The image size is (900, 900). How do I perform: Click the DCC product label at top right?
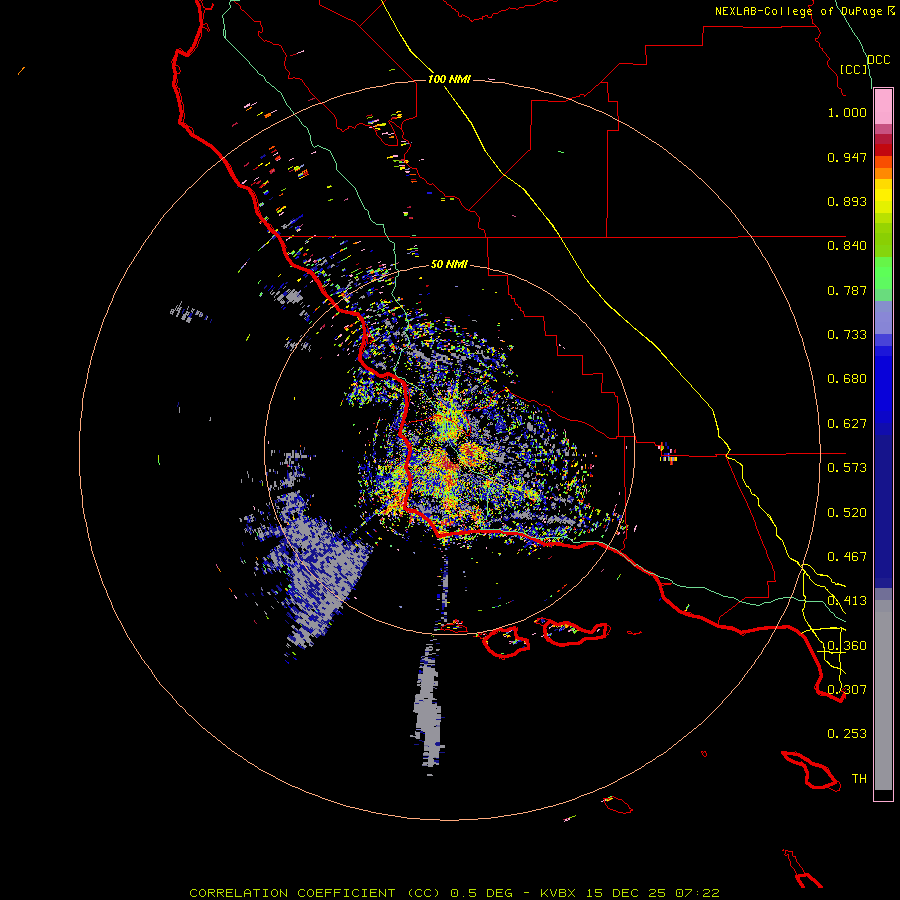879,60
